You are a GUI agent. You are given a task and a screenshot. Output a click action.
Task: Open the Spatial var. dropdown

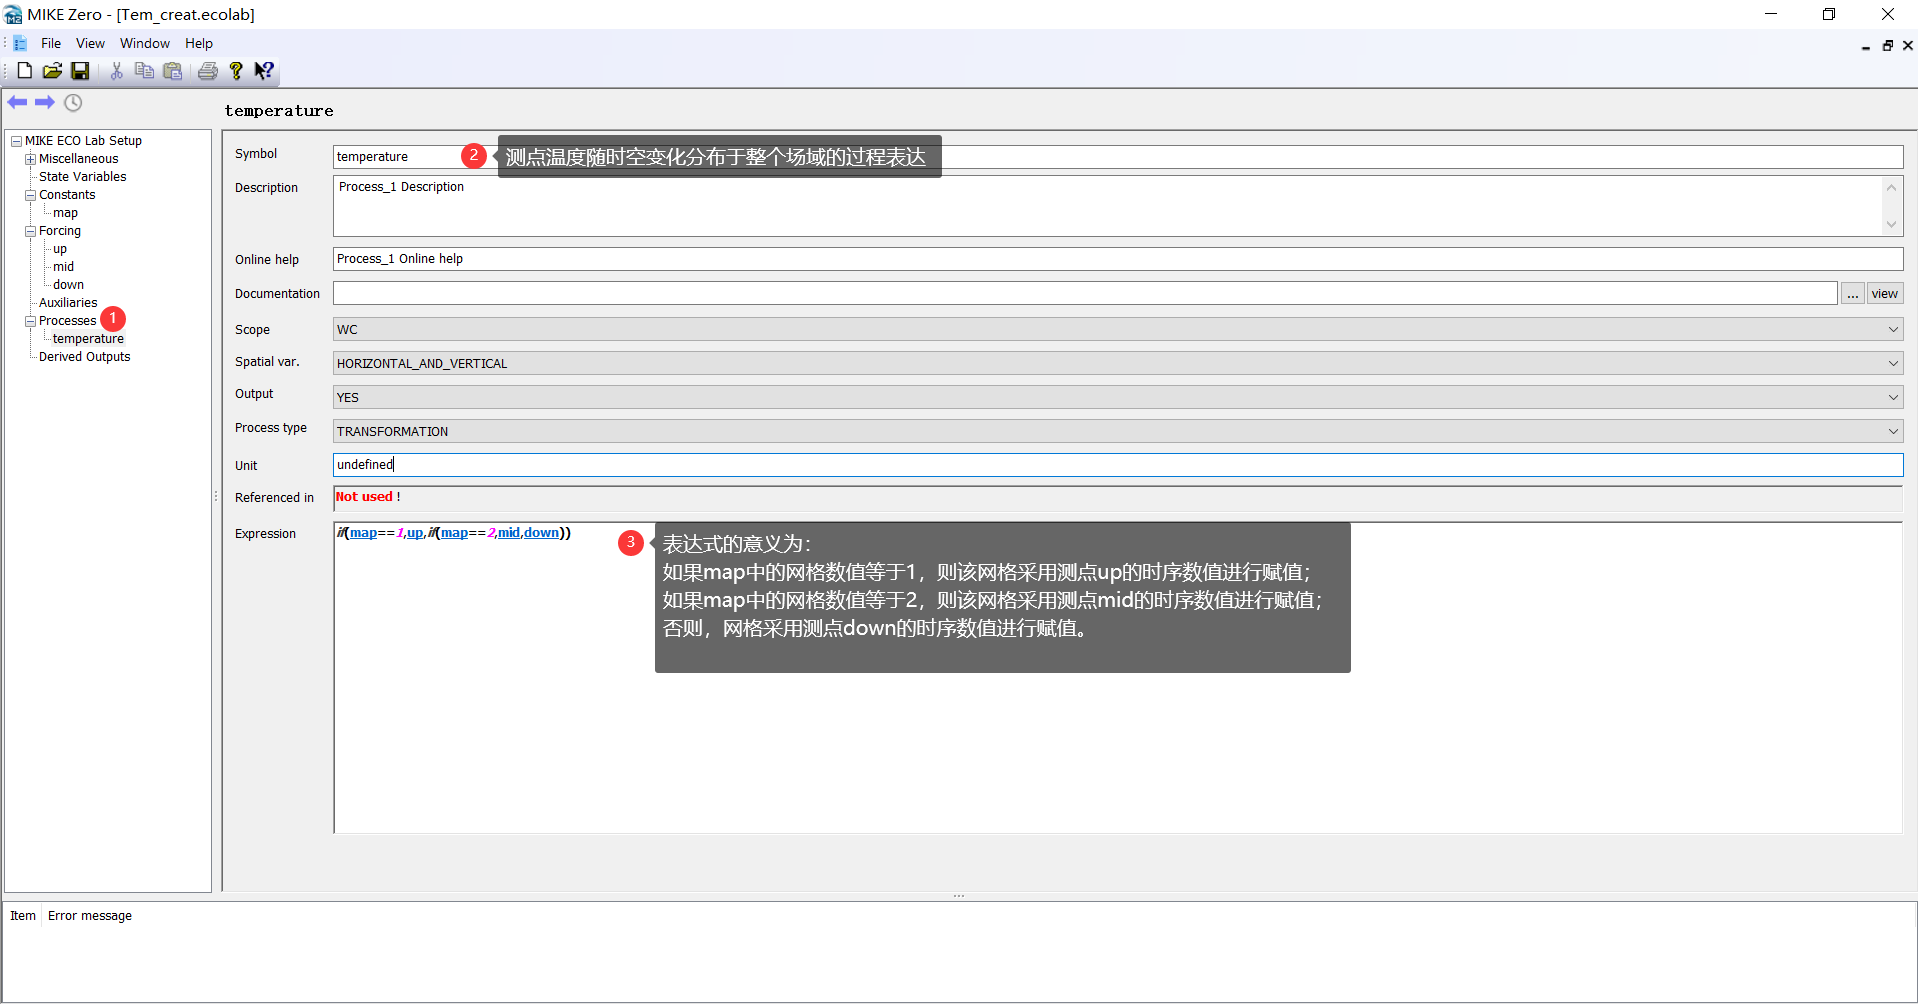(x=1893, y=363)
